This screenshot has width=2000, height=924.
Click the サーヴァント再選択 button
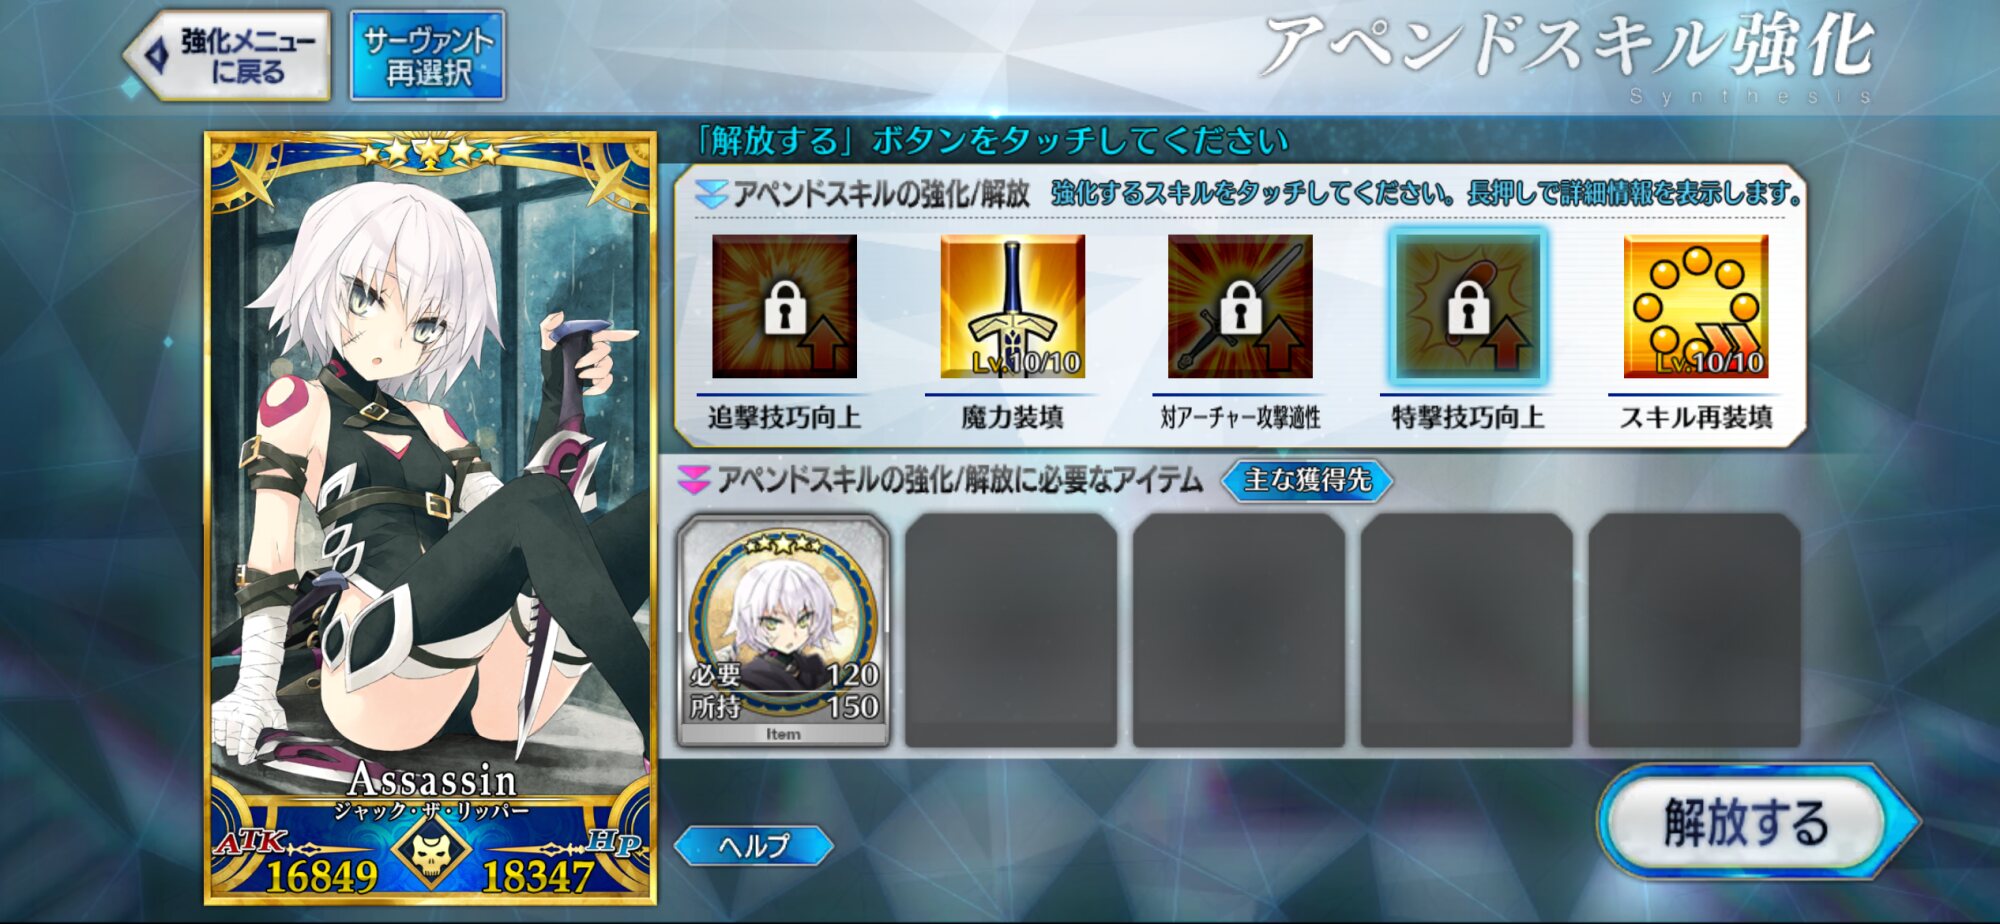tap(428, 56)
